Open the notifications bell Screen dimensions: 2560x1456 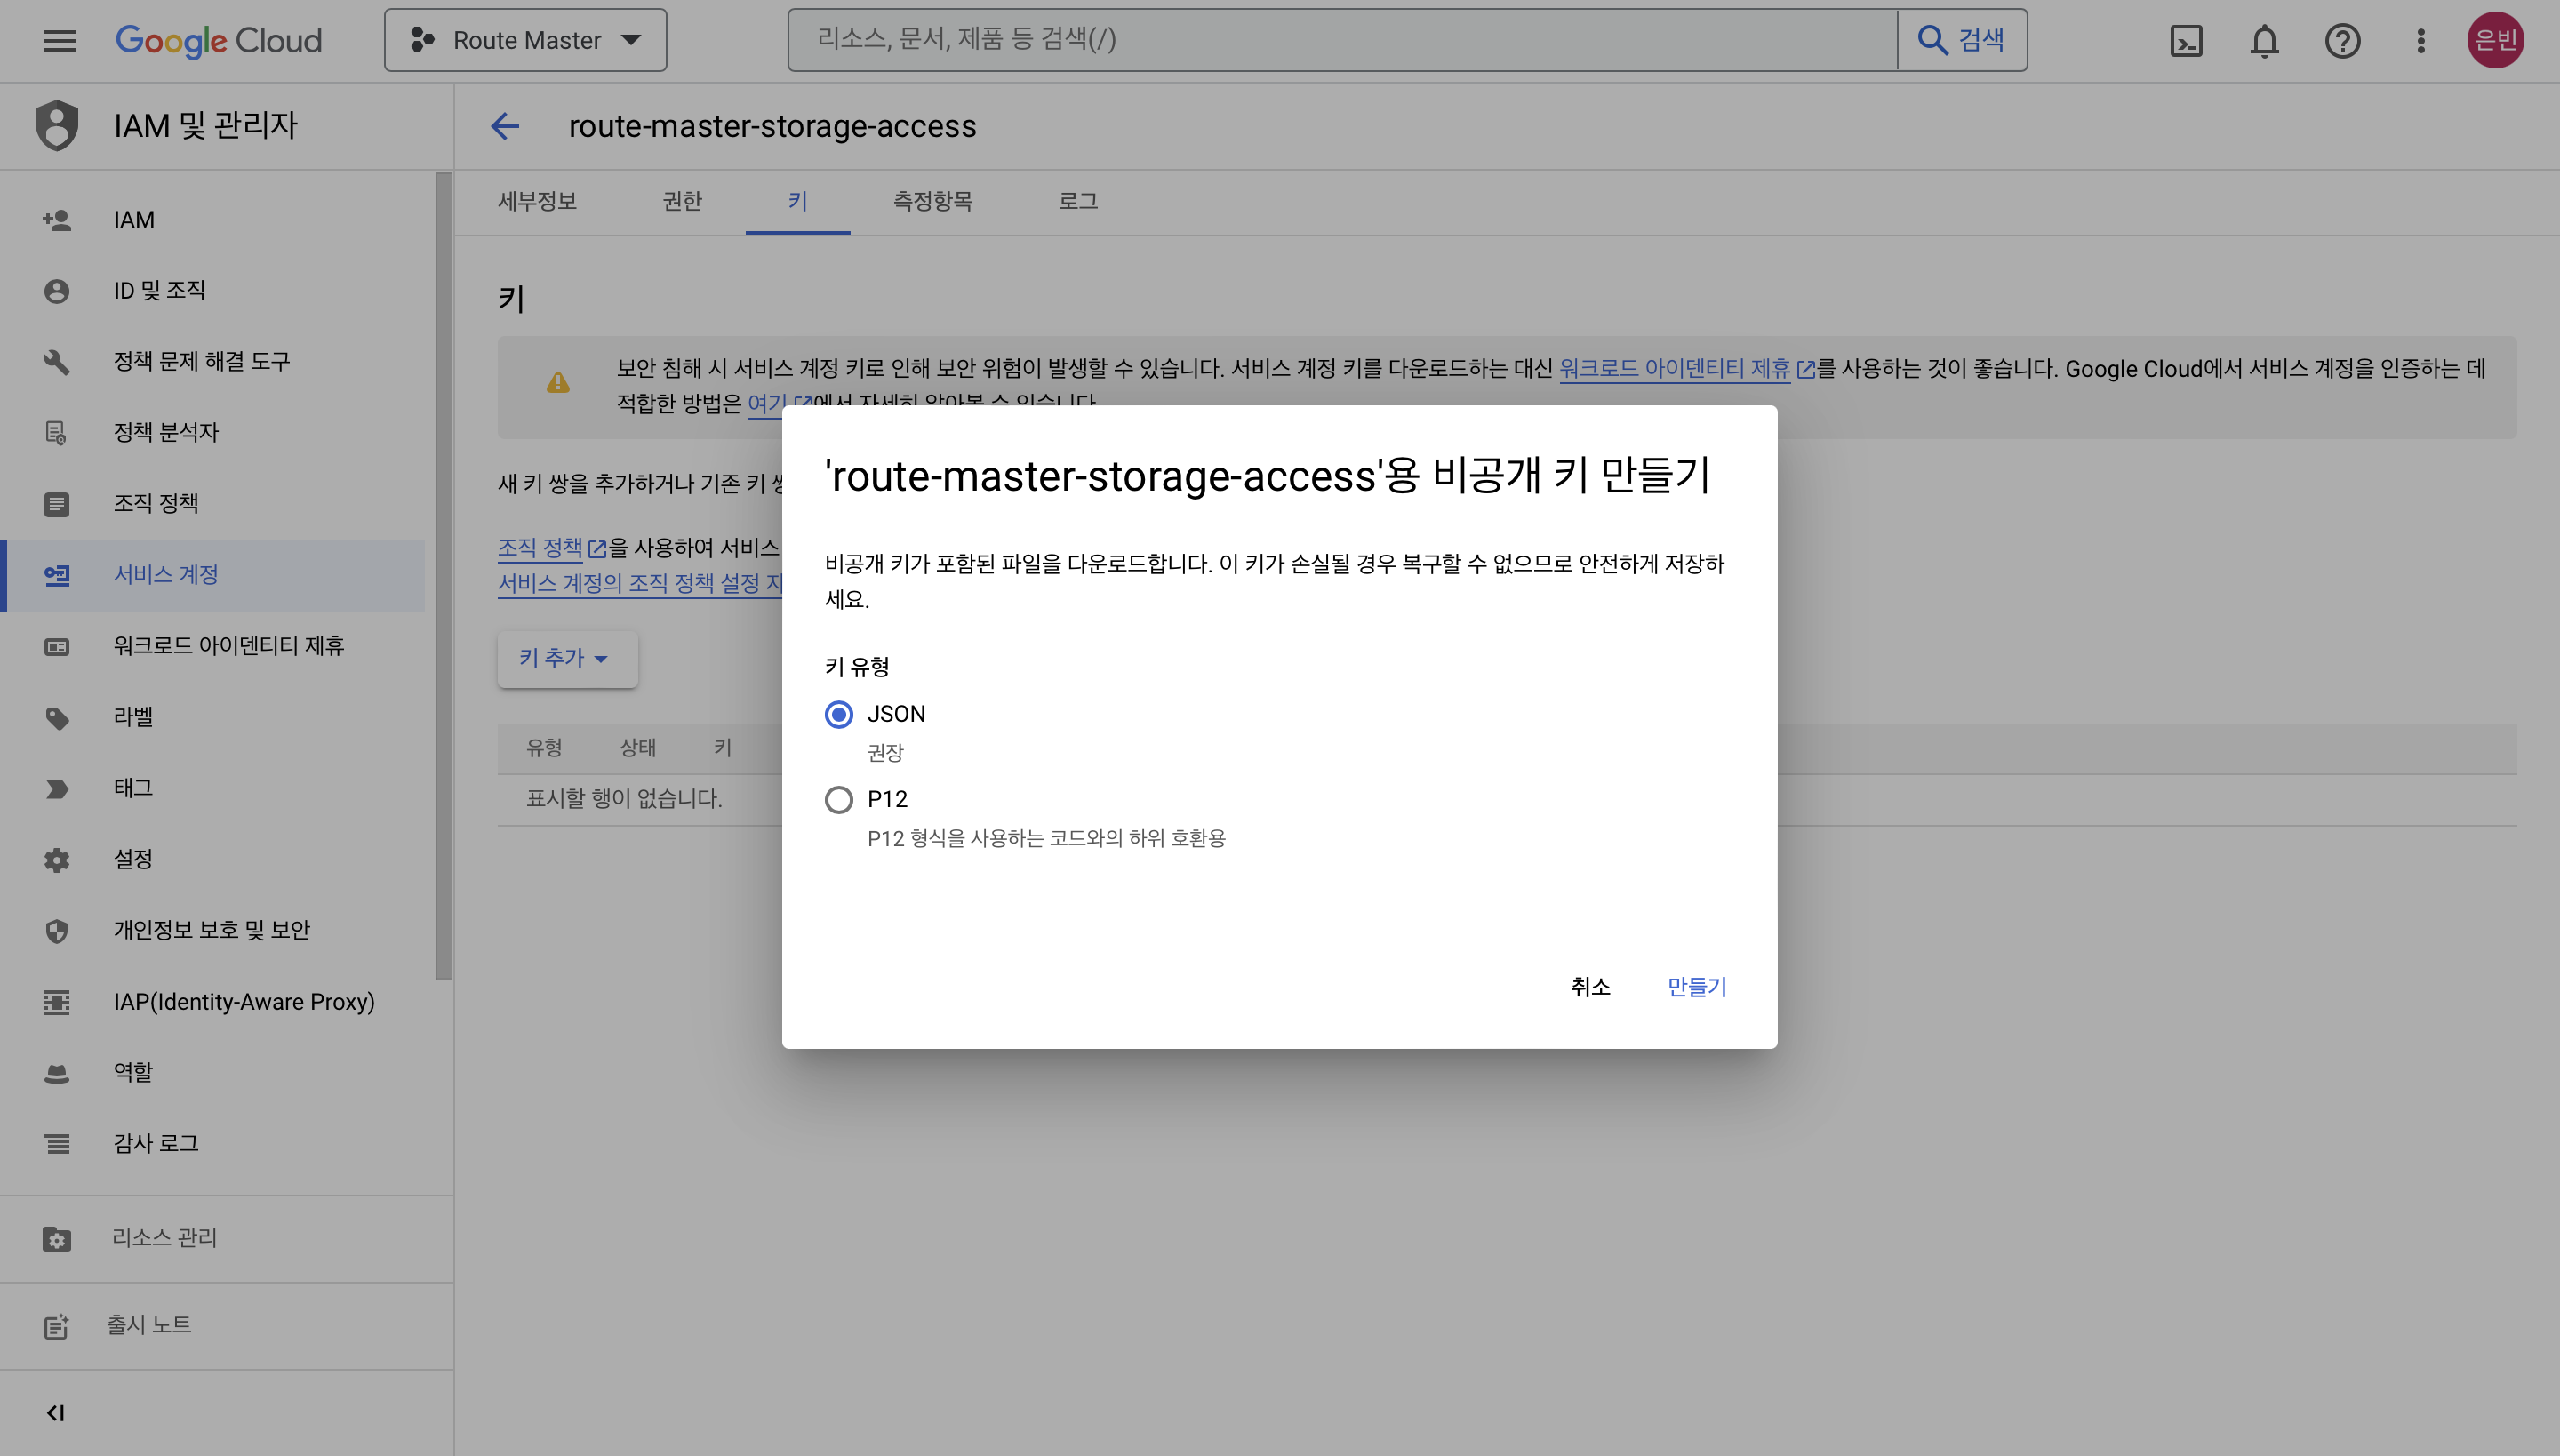[2264, 41]
